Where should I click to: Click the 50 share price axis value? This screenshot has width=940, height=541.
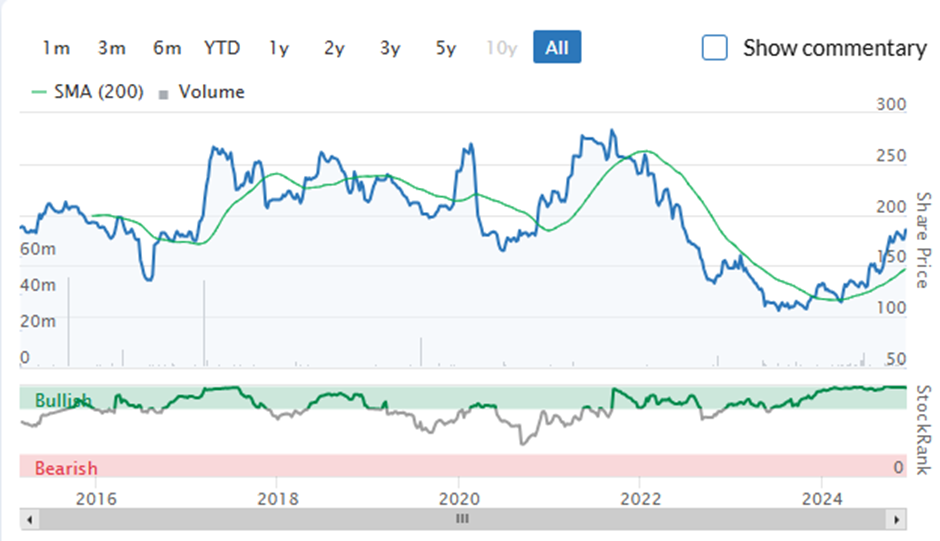(896, 359)
